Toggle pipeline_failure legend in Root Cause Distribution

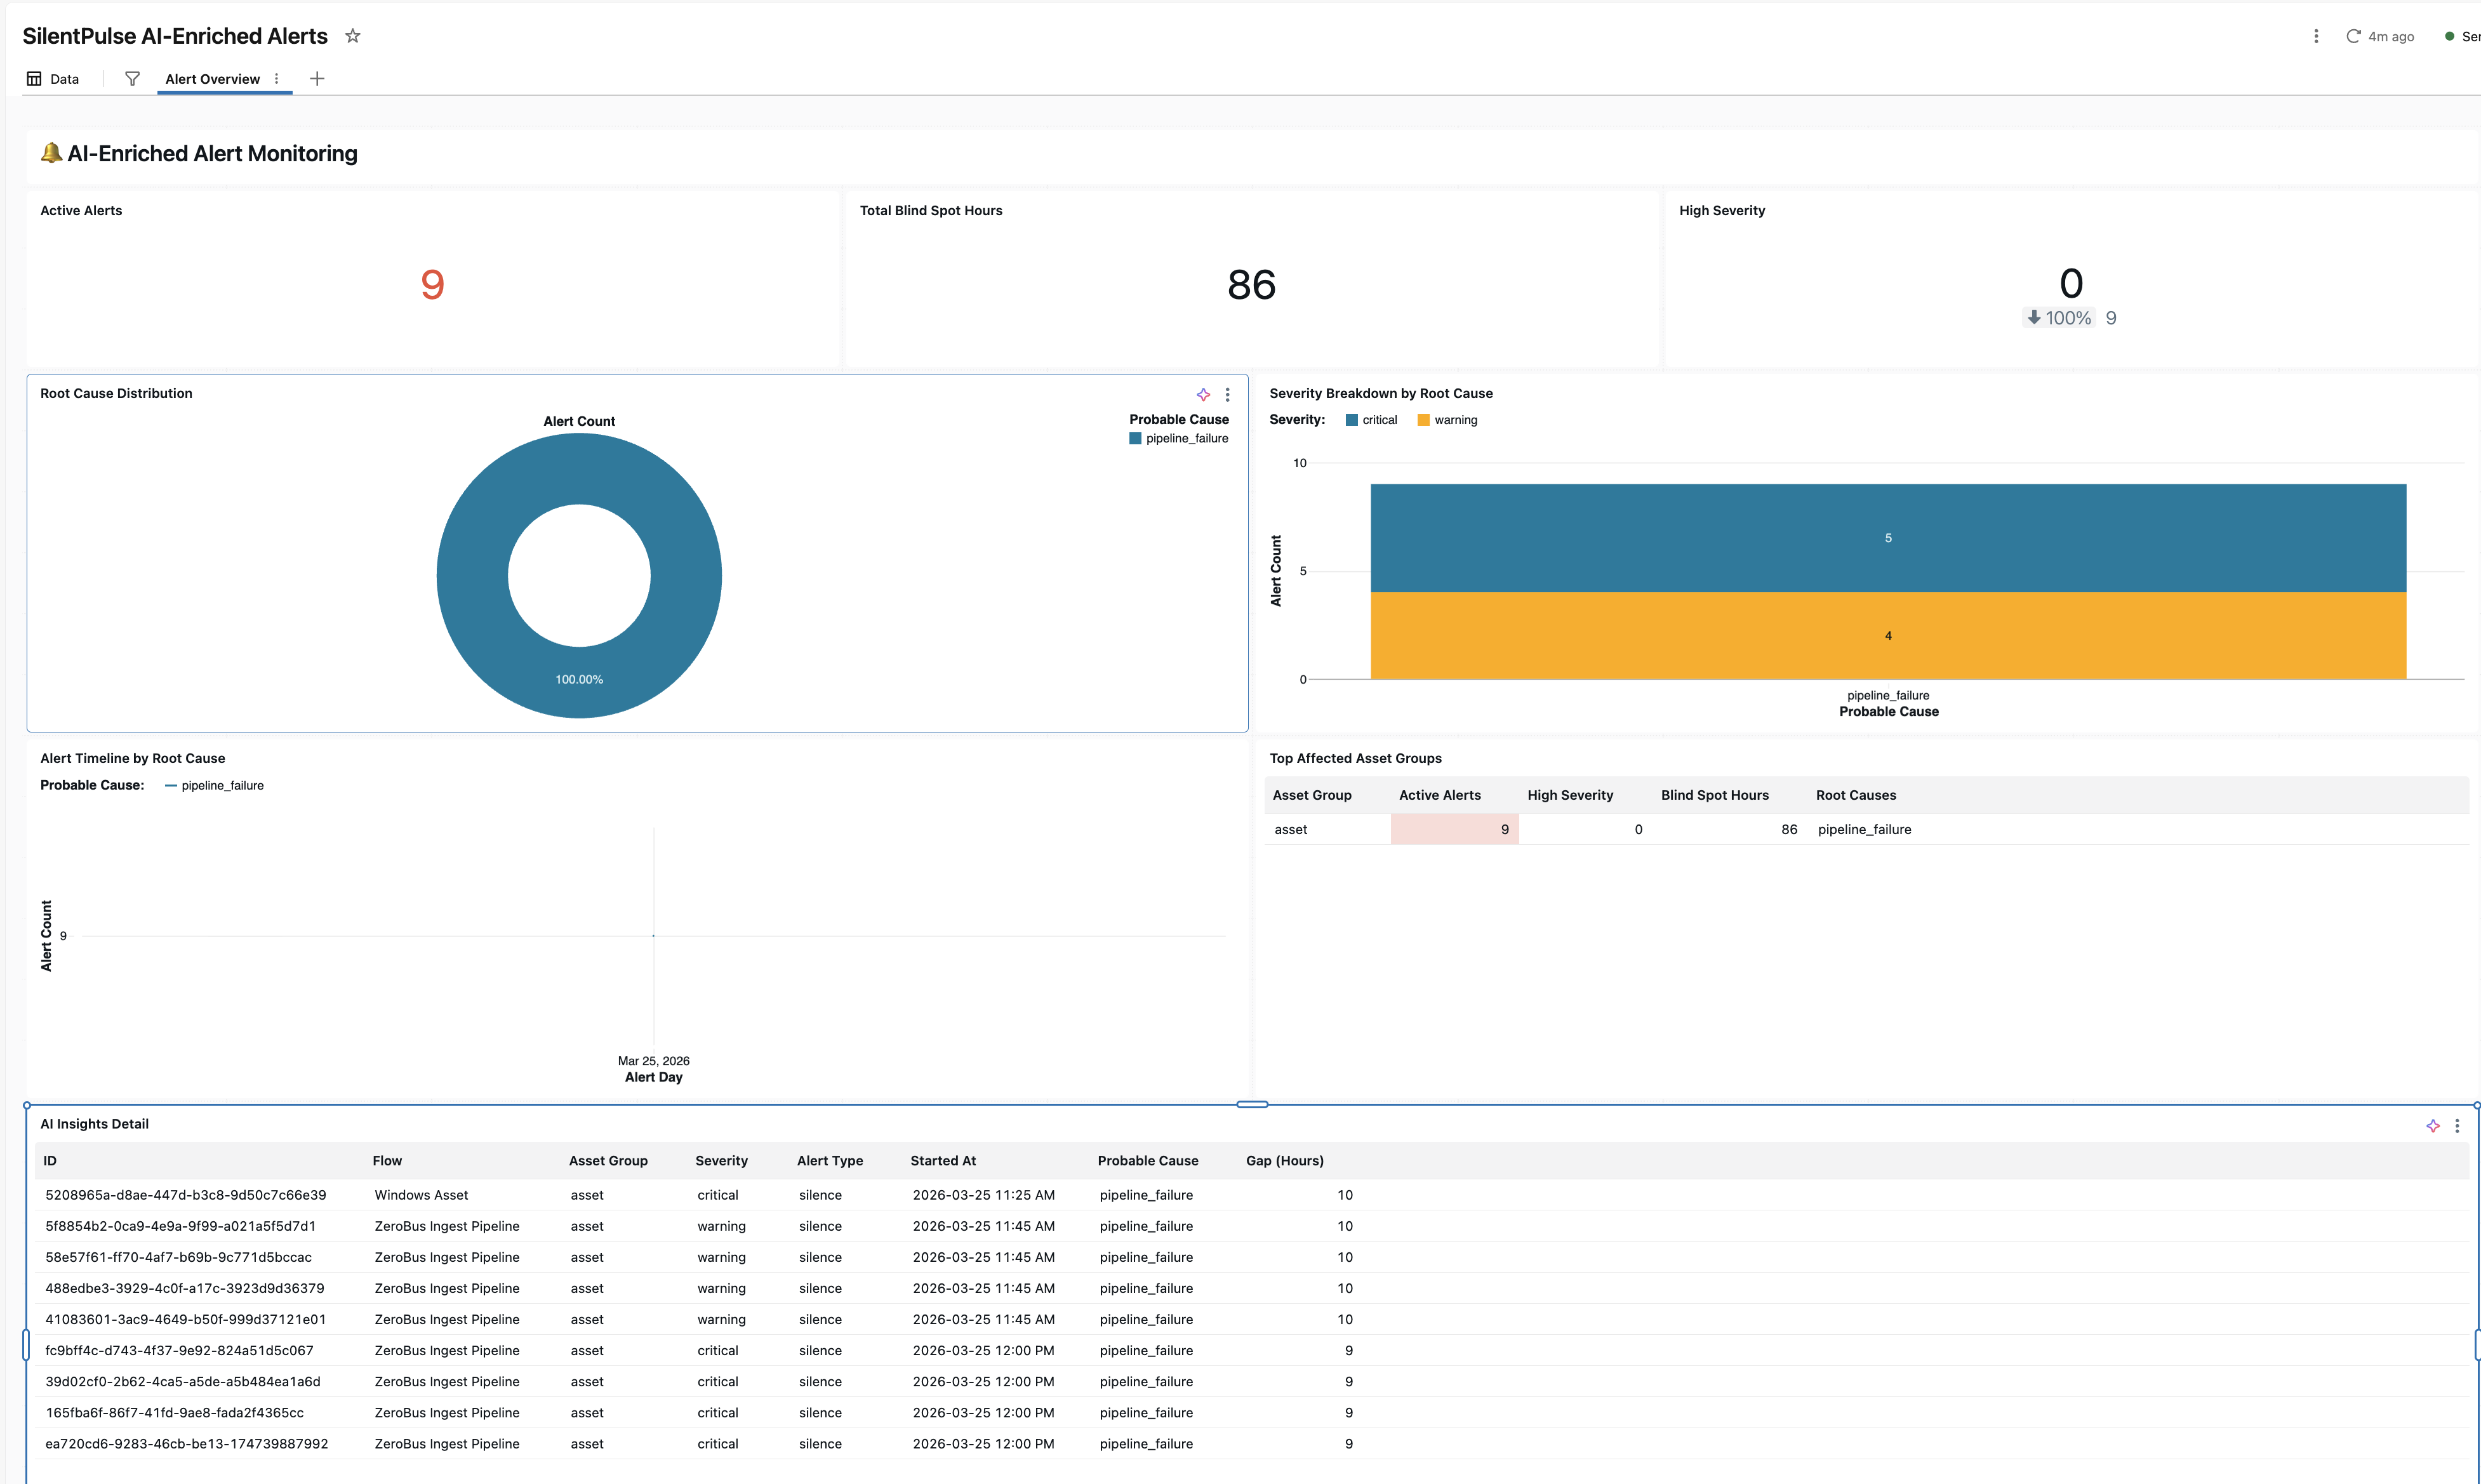click(x=1178, y=439)
